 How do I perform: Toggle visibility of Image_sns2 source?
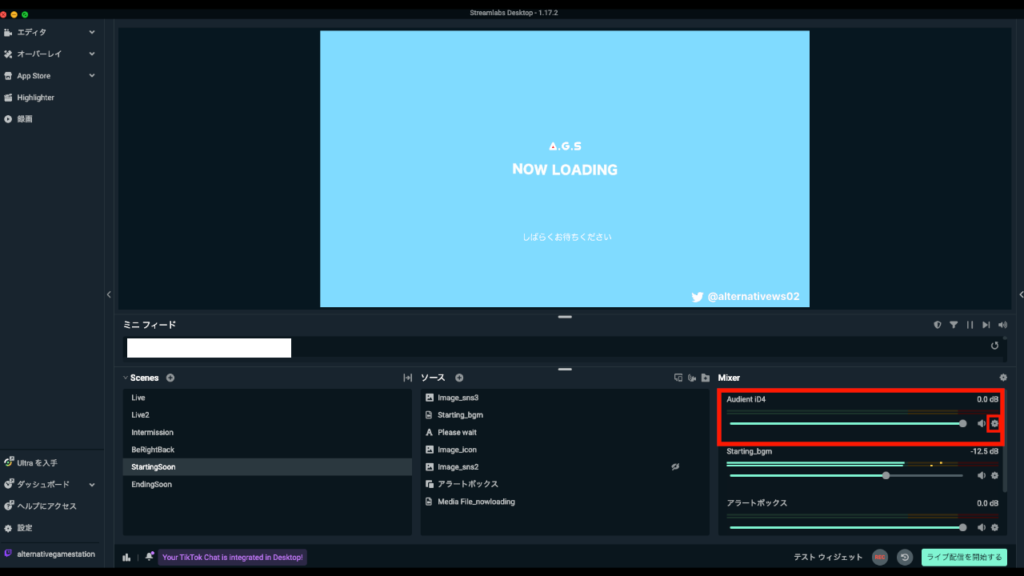click(675, 467)
